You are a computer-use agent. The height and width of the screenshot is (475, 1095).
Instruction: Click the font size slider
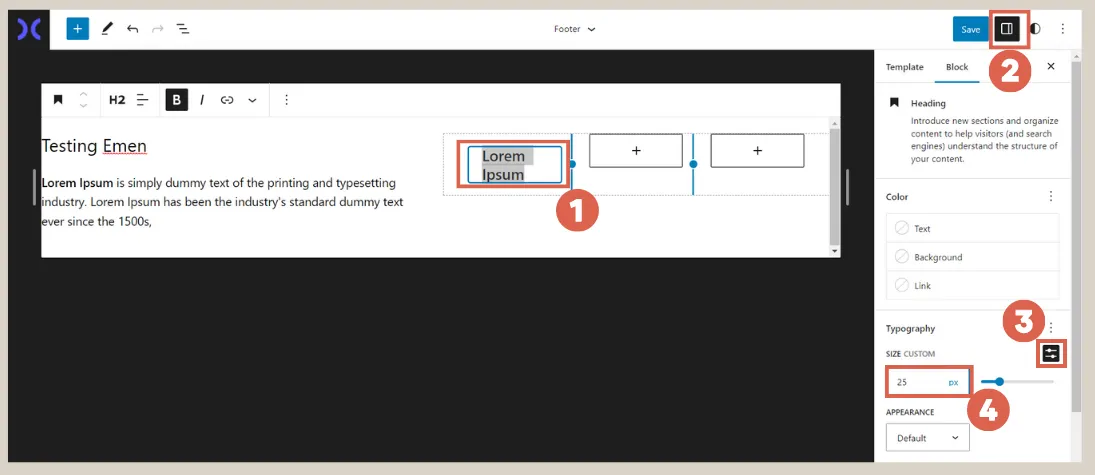coord(1017,381)
